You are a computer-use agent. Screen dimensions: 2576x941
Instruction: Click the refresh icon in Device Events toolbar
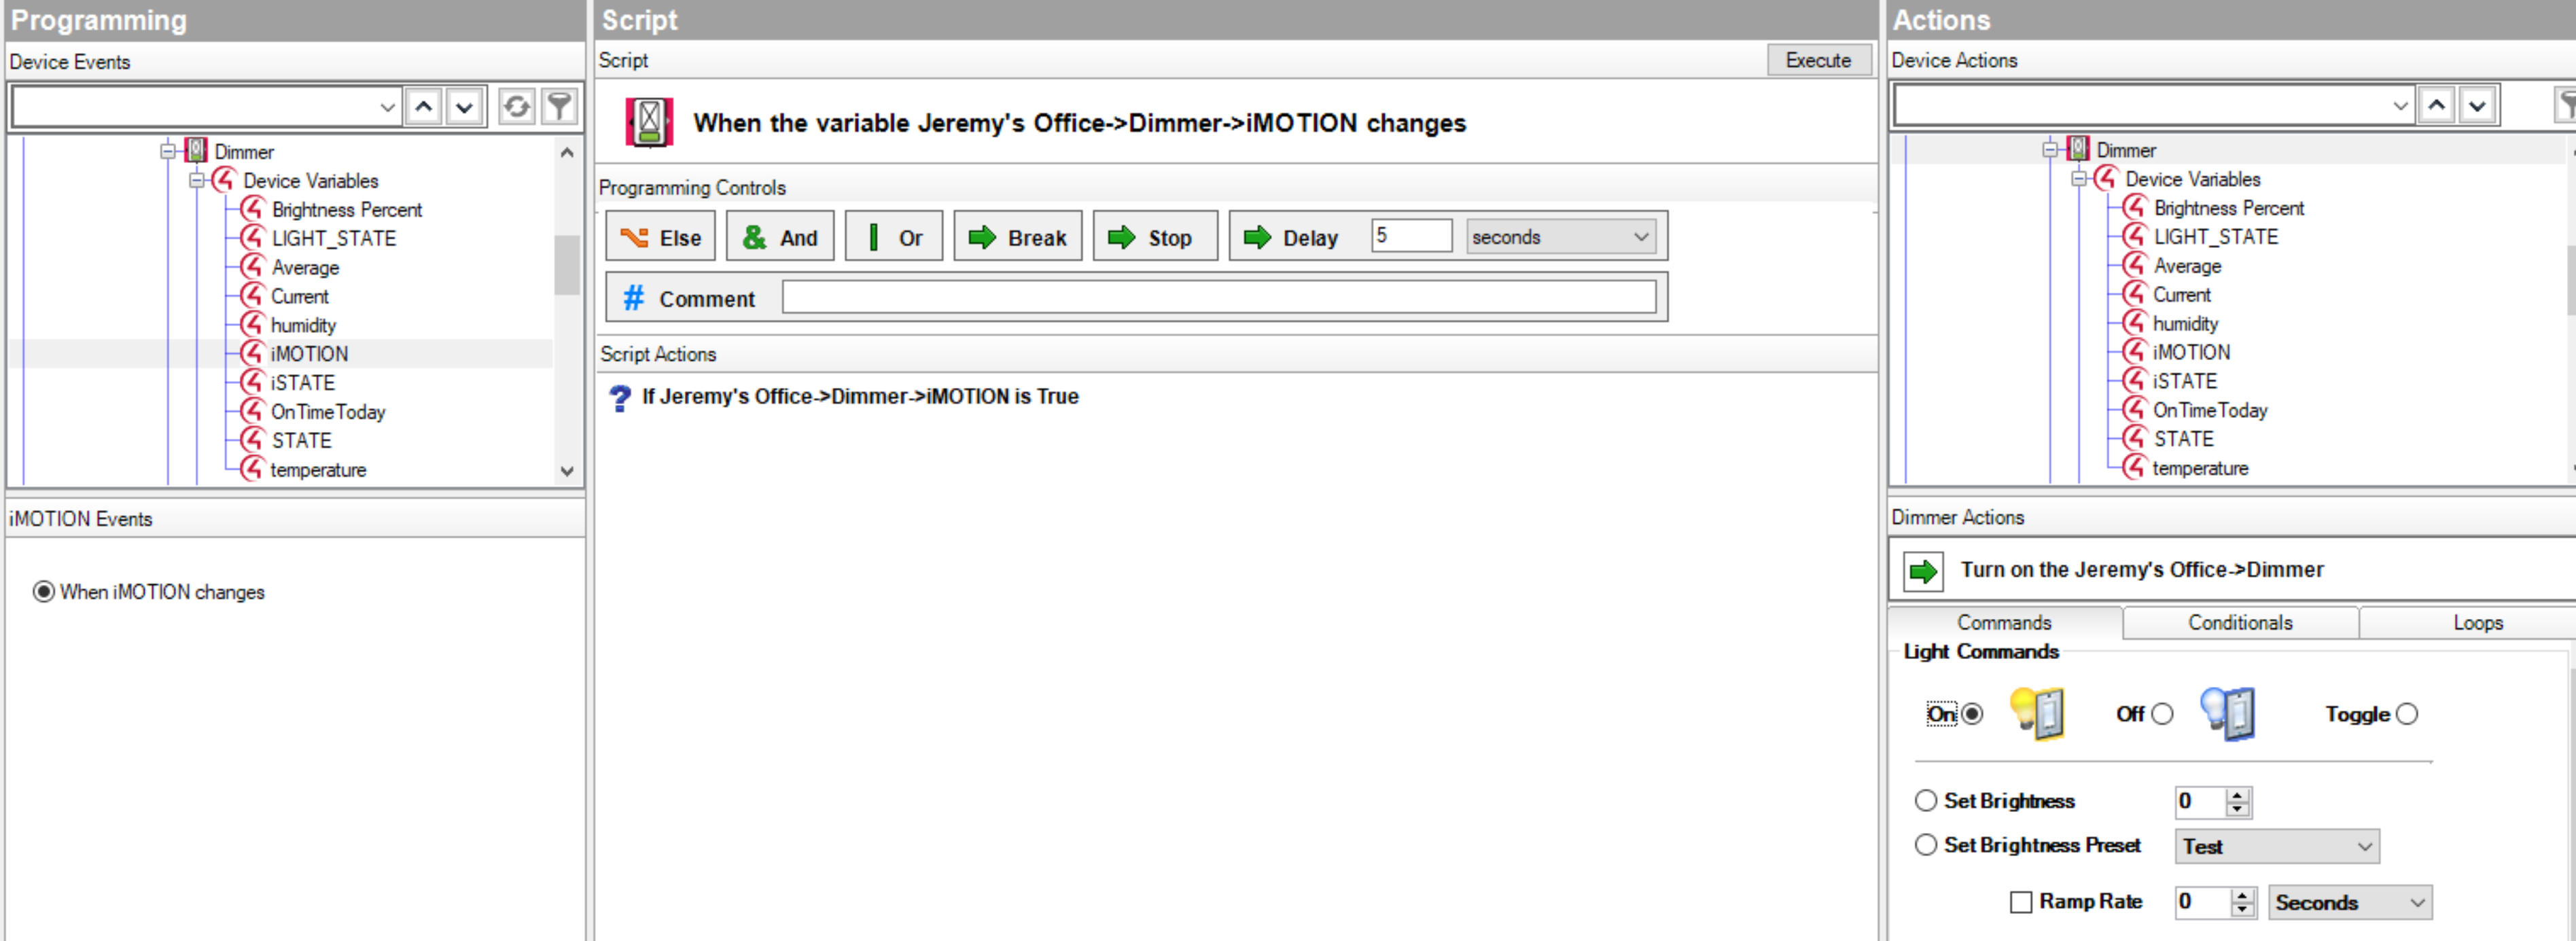coord(516,106)
